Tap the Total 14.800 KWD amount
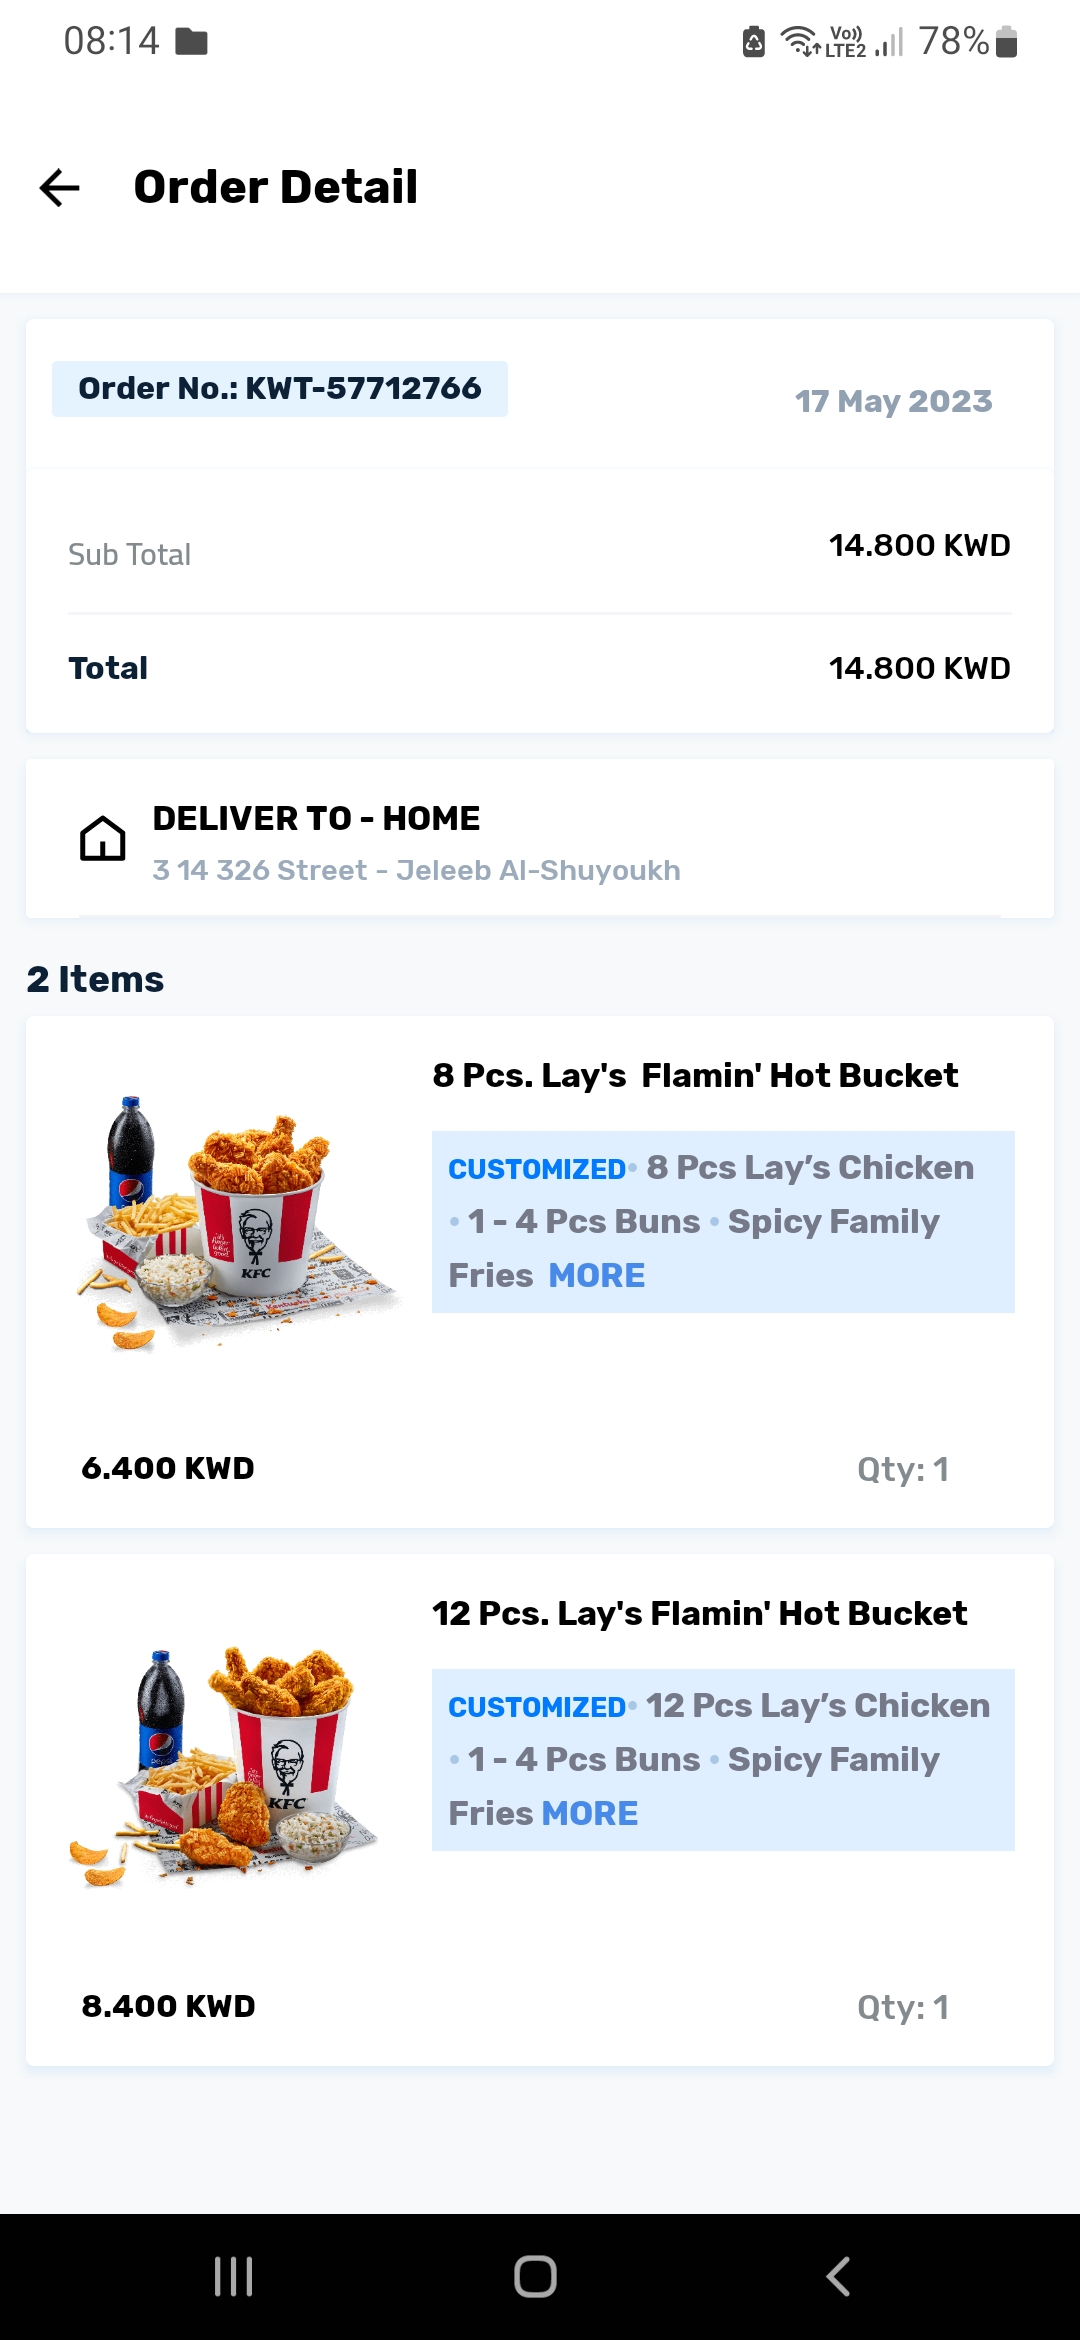Image resolution: width=1080 pixels, height=2340 pixels. (919, 668)
